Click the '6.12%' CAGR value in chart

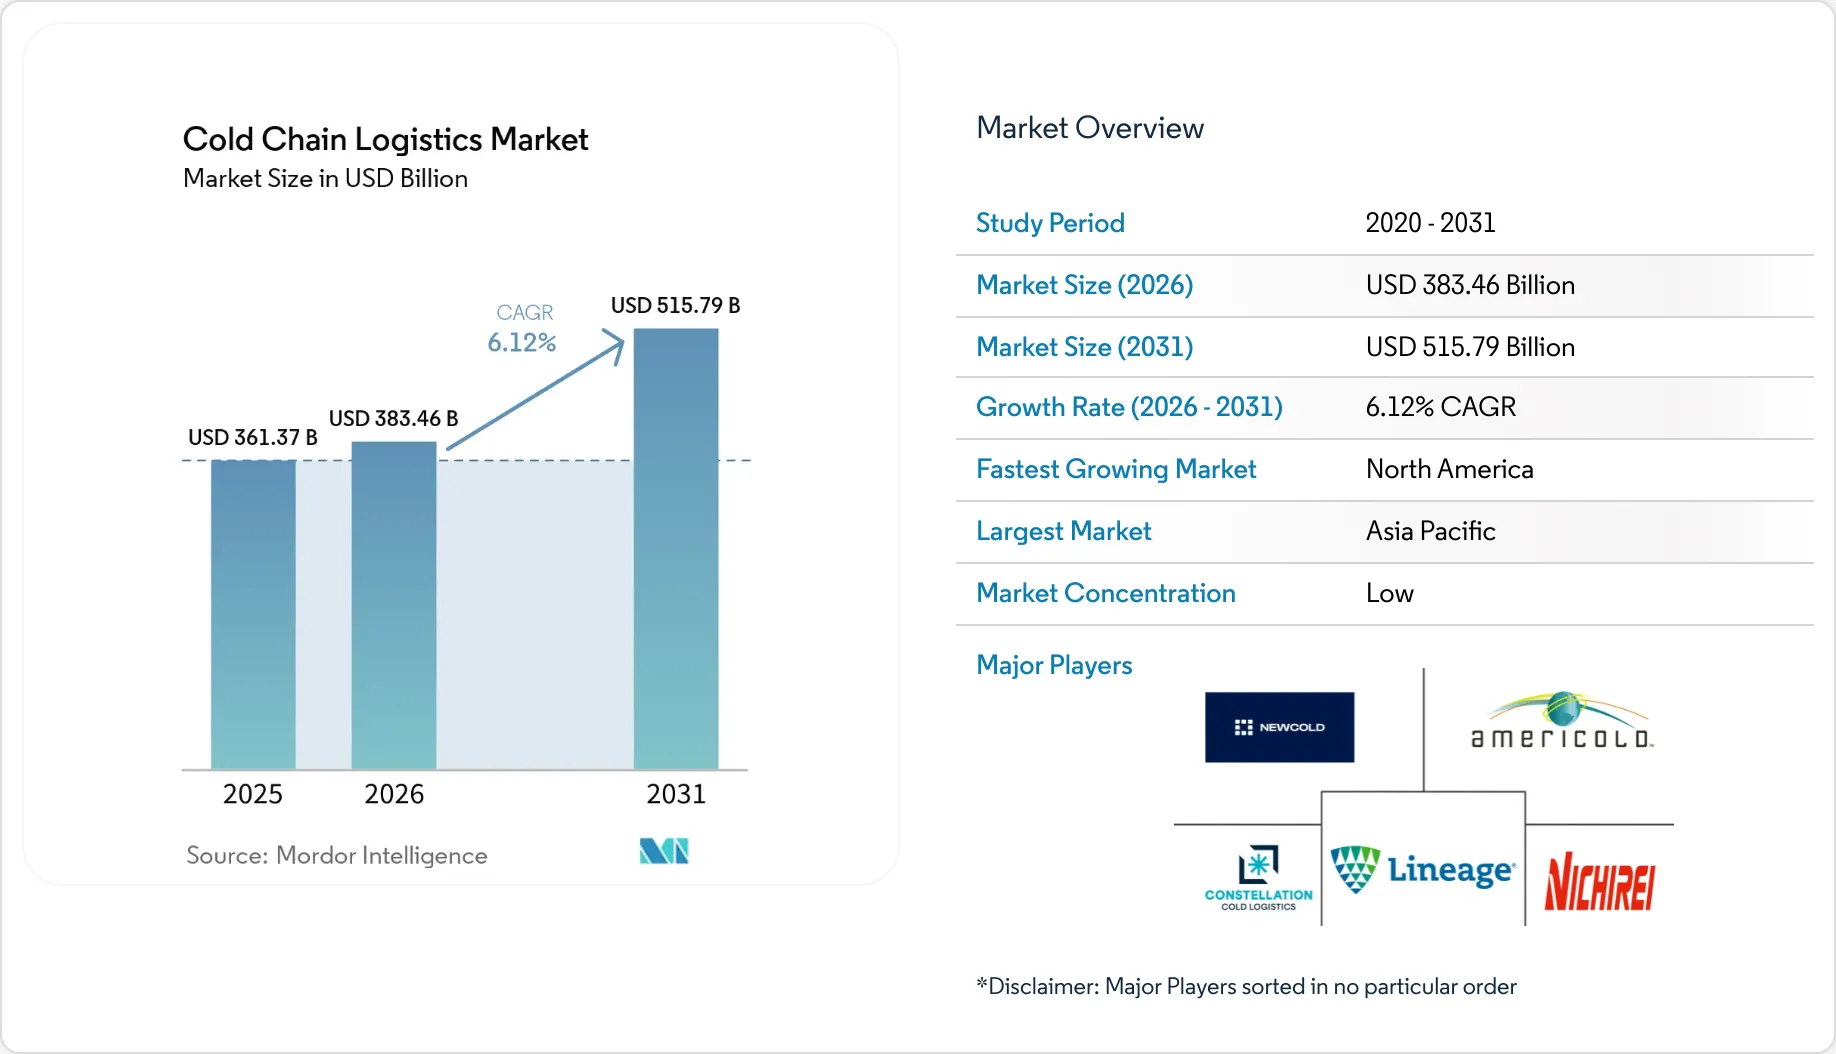(x=522, y=342)
